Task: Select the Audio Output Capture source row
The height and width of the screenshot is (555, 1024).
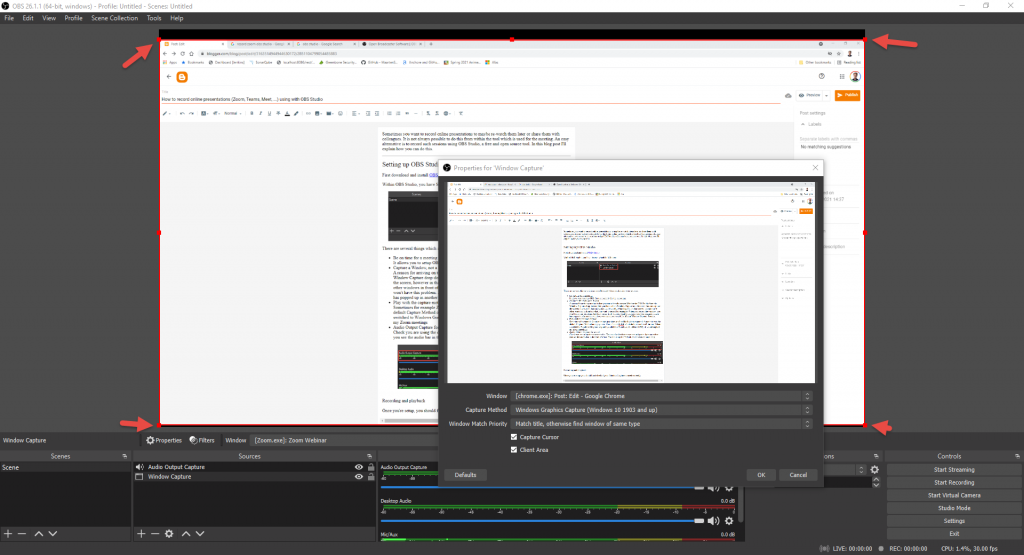Action: 254,467
